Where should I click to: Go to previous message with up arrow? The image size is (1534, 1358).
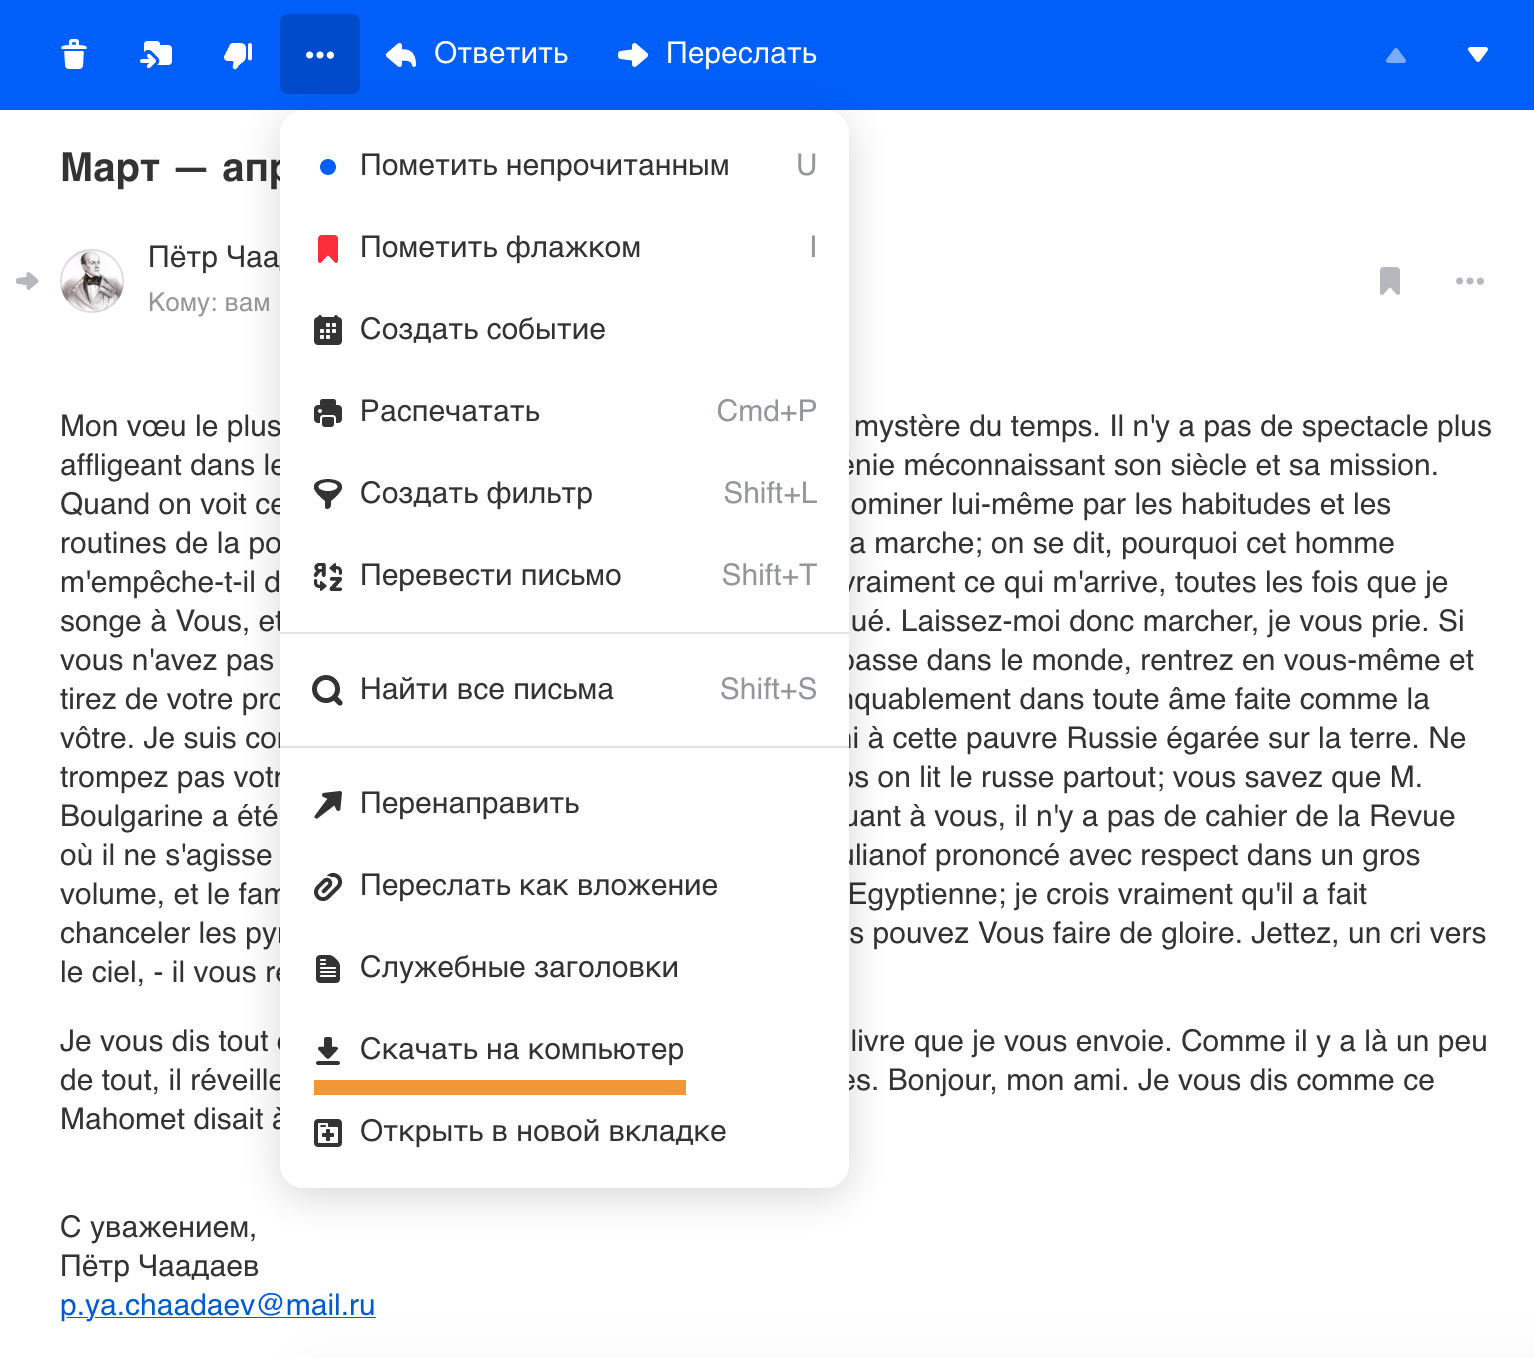1396,55
